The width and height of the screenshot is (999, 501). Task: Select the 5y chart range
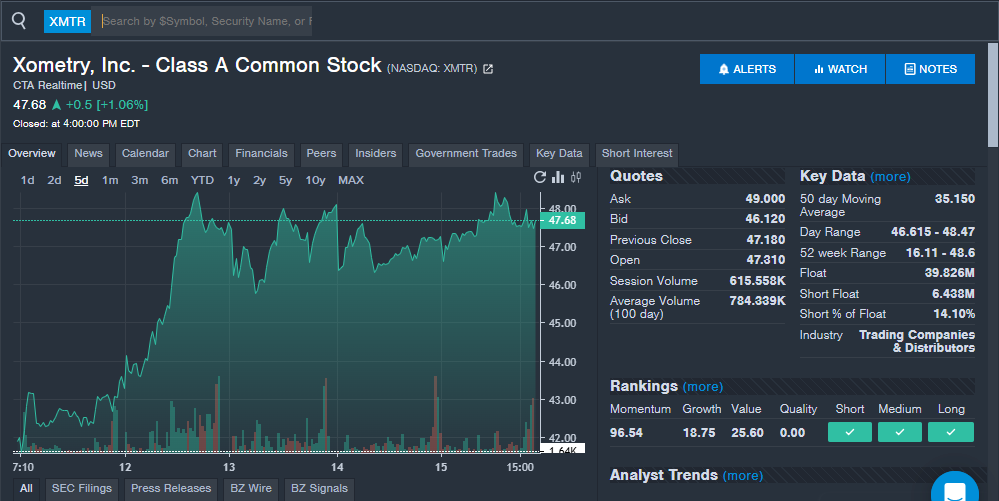coord(285,180)
